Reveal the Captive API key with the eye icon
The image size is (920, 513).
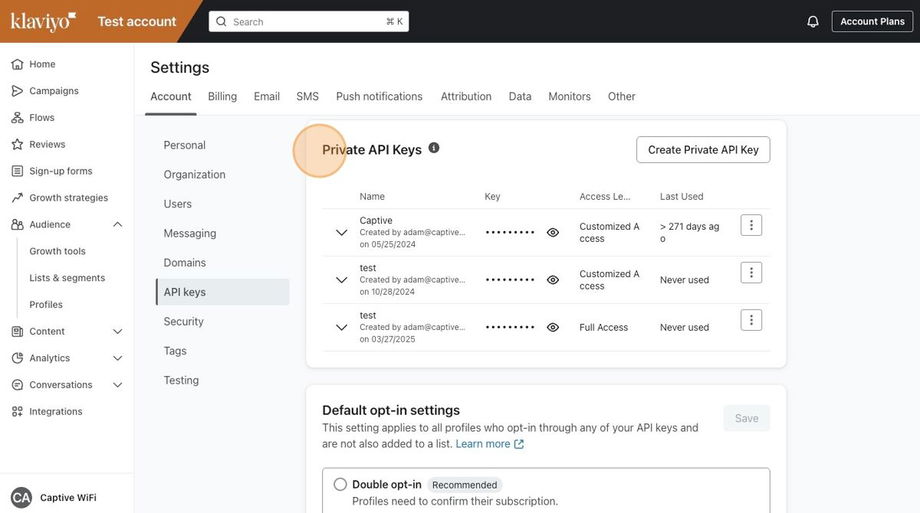(553, 232)
